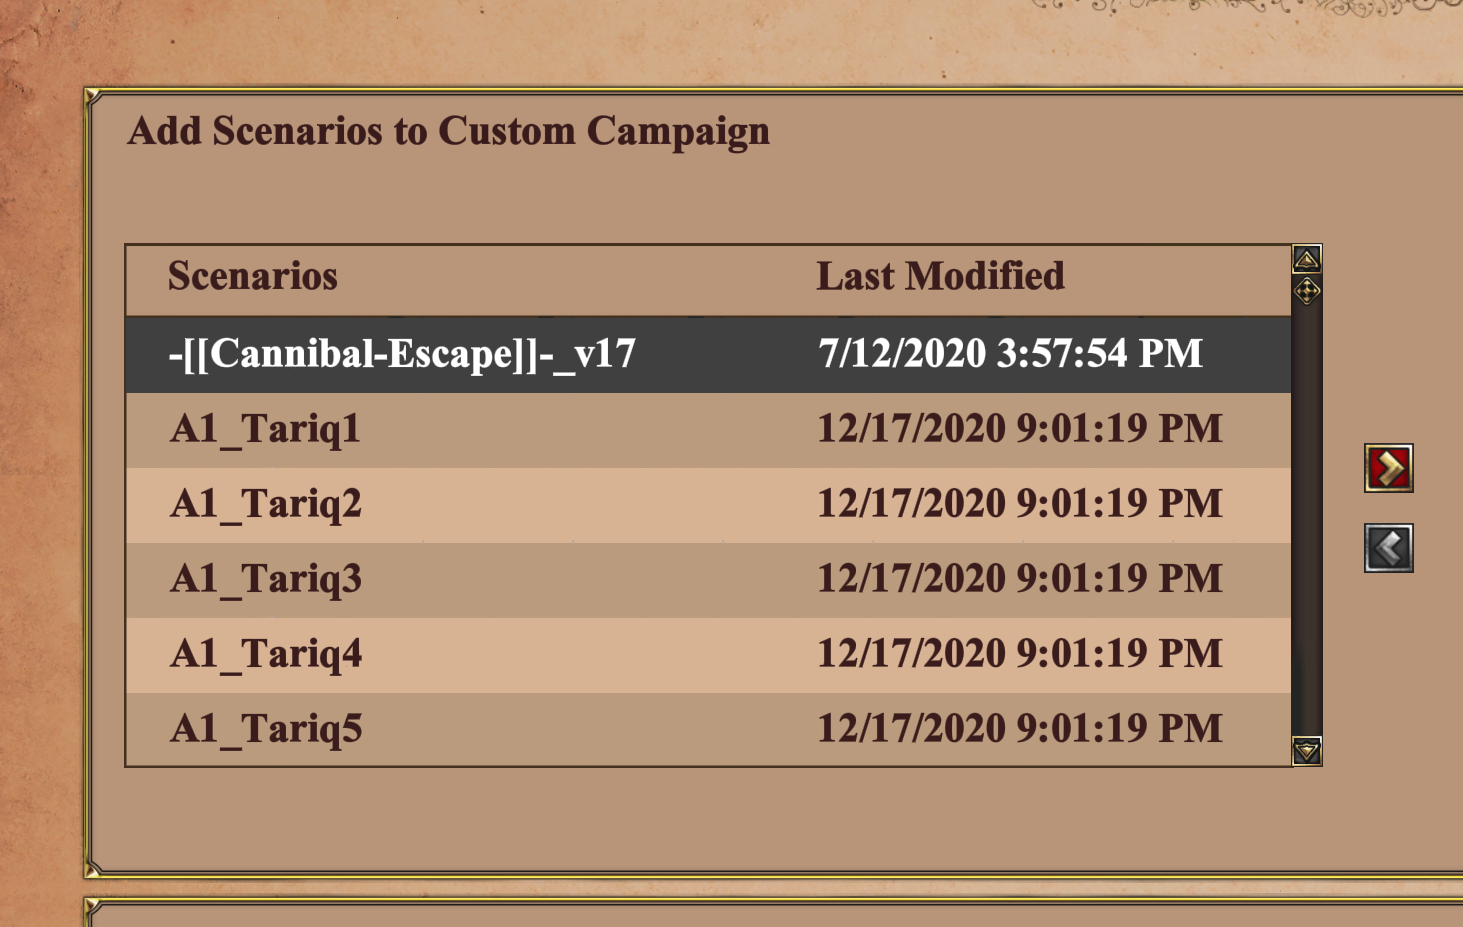This screenshot has height=927, width=1463.
Task: Pick the A1_Tariq3 scenario entry
Action: [265, 579]
